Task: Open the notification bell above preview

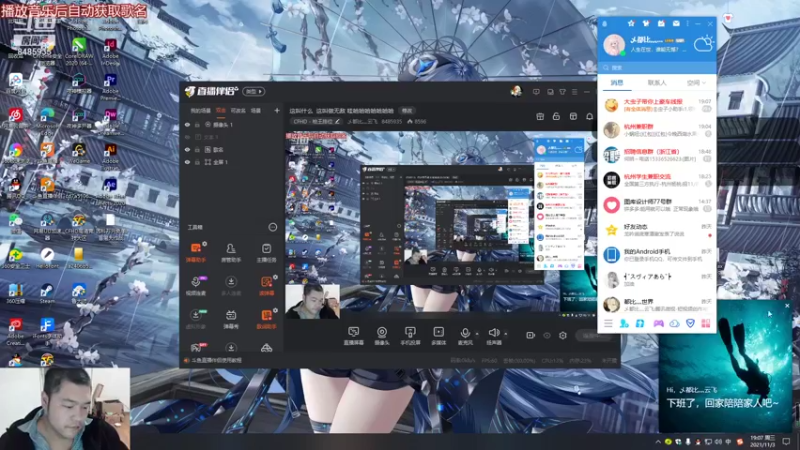Action: 589,116
